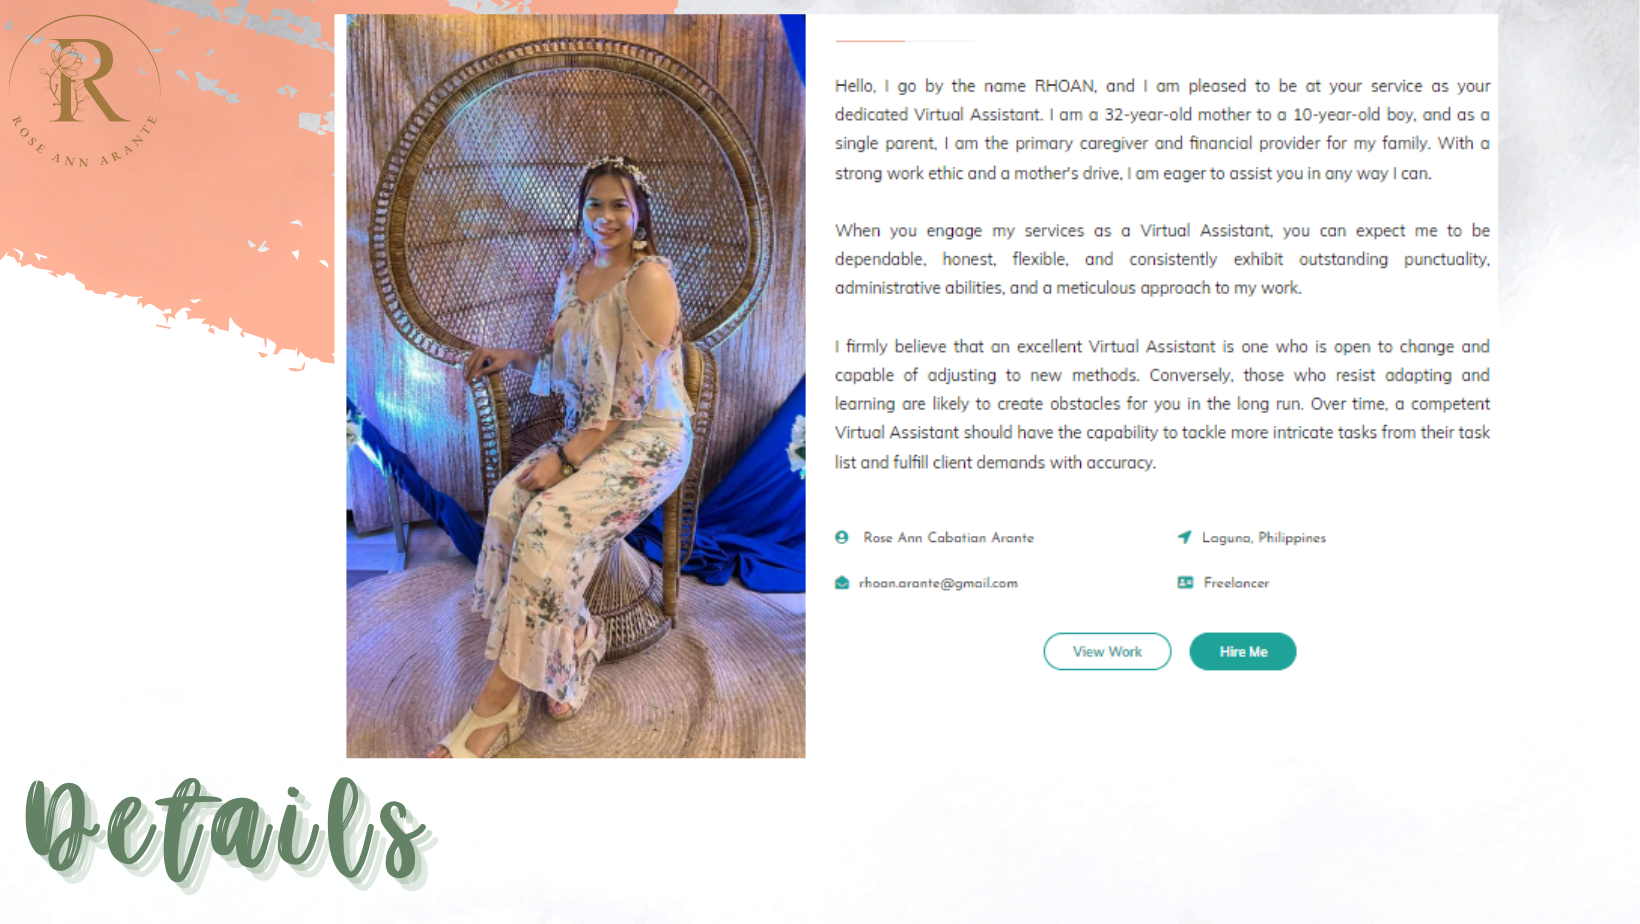Click the Freelancer label
Image resolution: width=1640 pixels, height=924 pixels.
pos(1236,583)
